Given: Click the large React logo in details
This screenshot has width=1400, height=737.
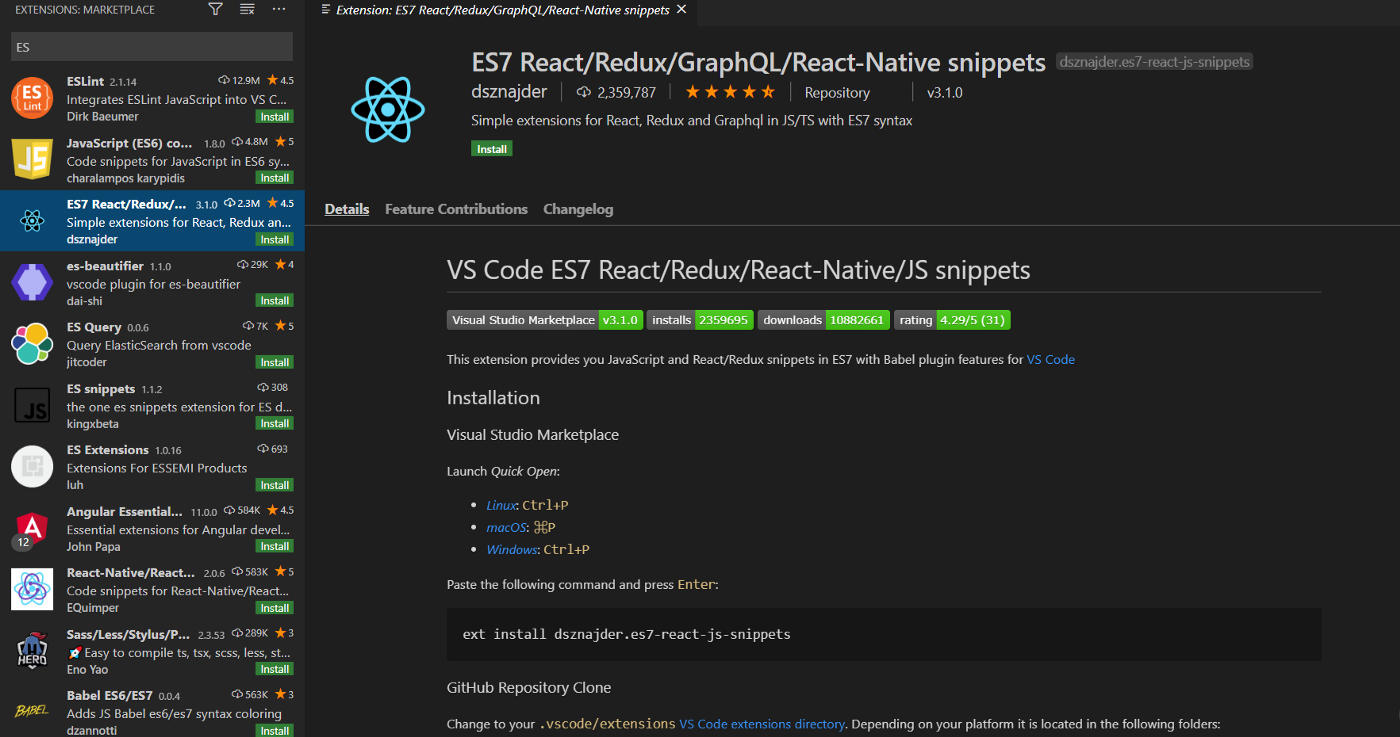Looking at the screenshot, I should coord(388,109).
